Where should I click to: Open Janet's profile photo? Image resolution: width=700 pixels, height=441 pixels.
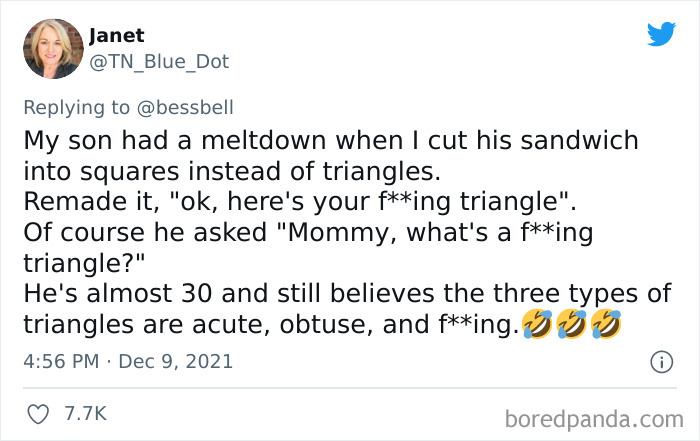52,48
